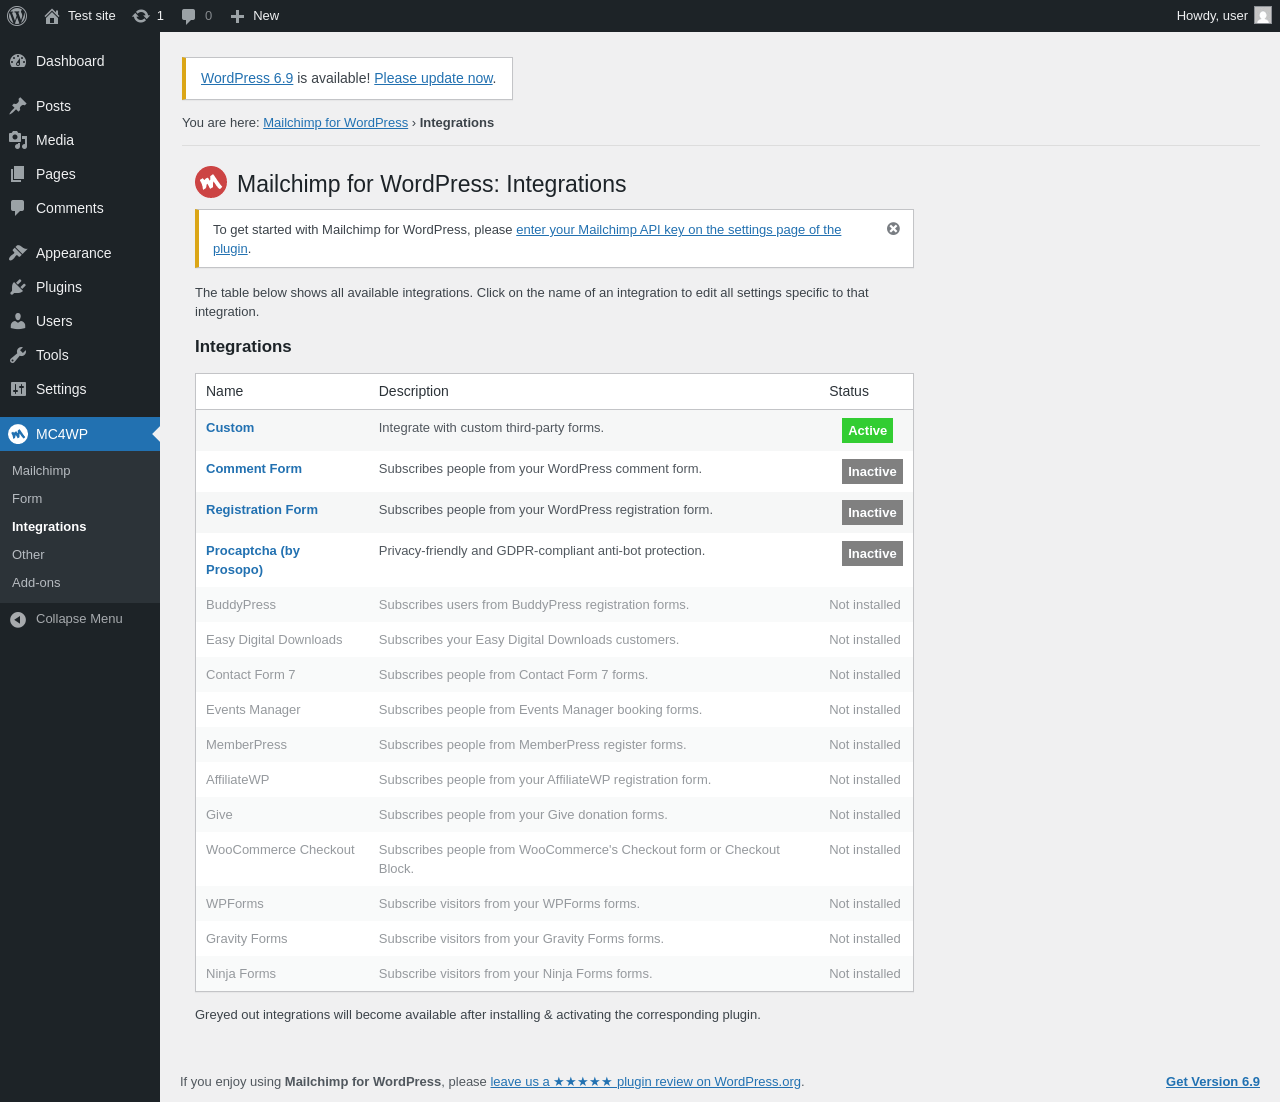Viewport: 1280px width, 1102px height.
Task: Click the Inactive badge for Registration Form
Action: click(x=872, y=513)
